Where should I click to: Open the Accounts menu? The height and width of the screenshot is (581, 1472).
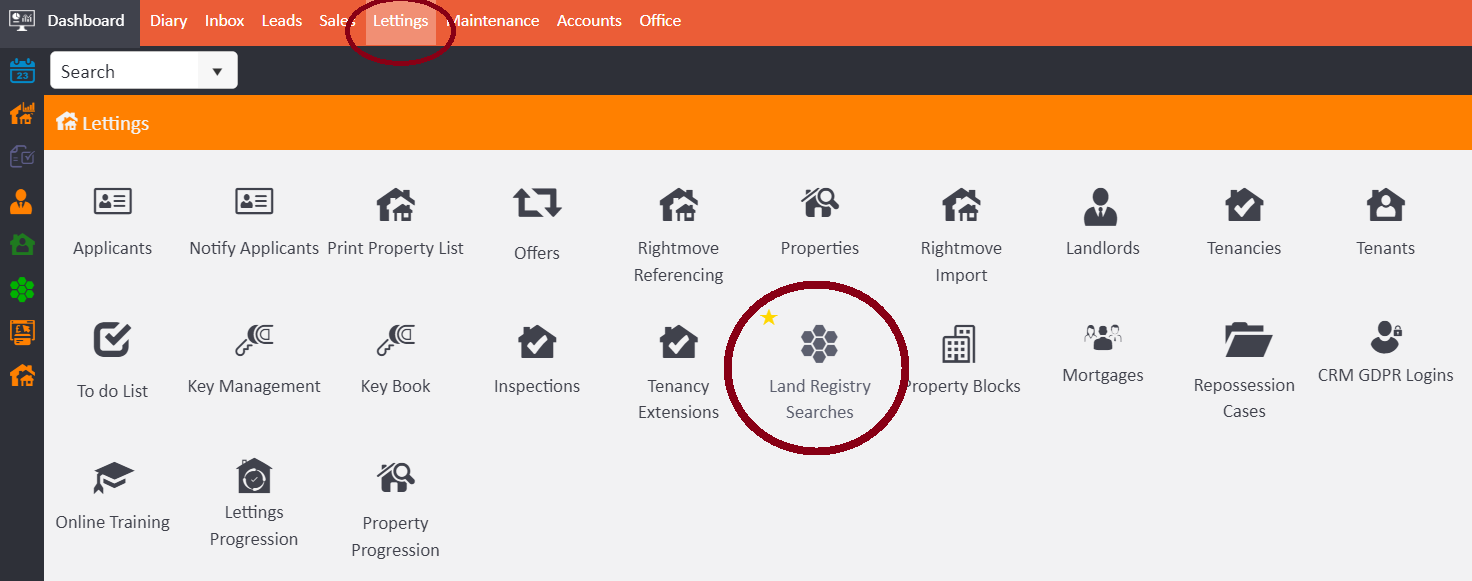pos(589,21)
